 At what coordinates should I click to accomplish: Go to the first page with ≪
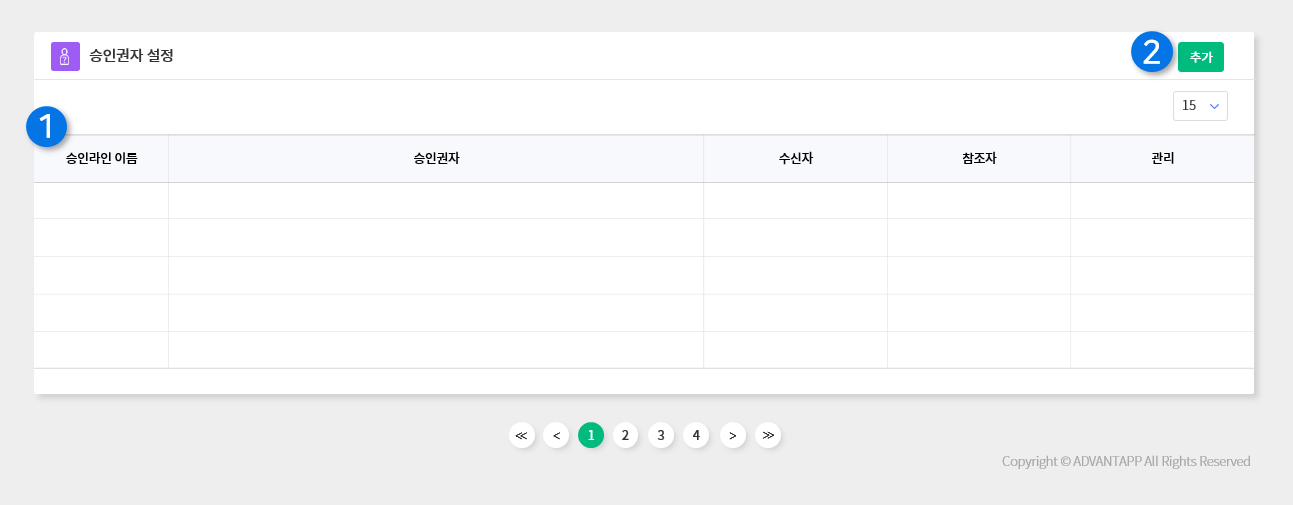click(x=521, y=435)
